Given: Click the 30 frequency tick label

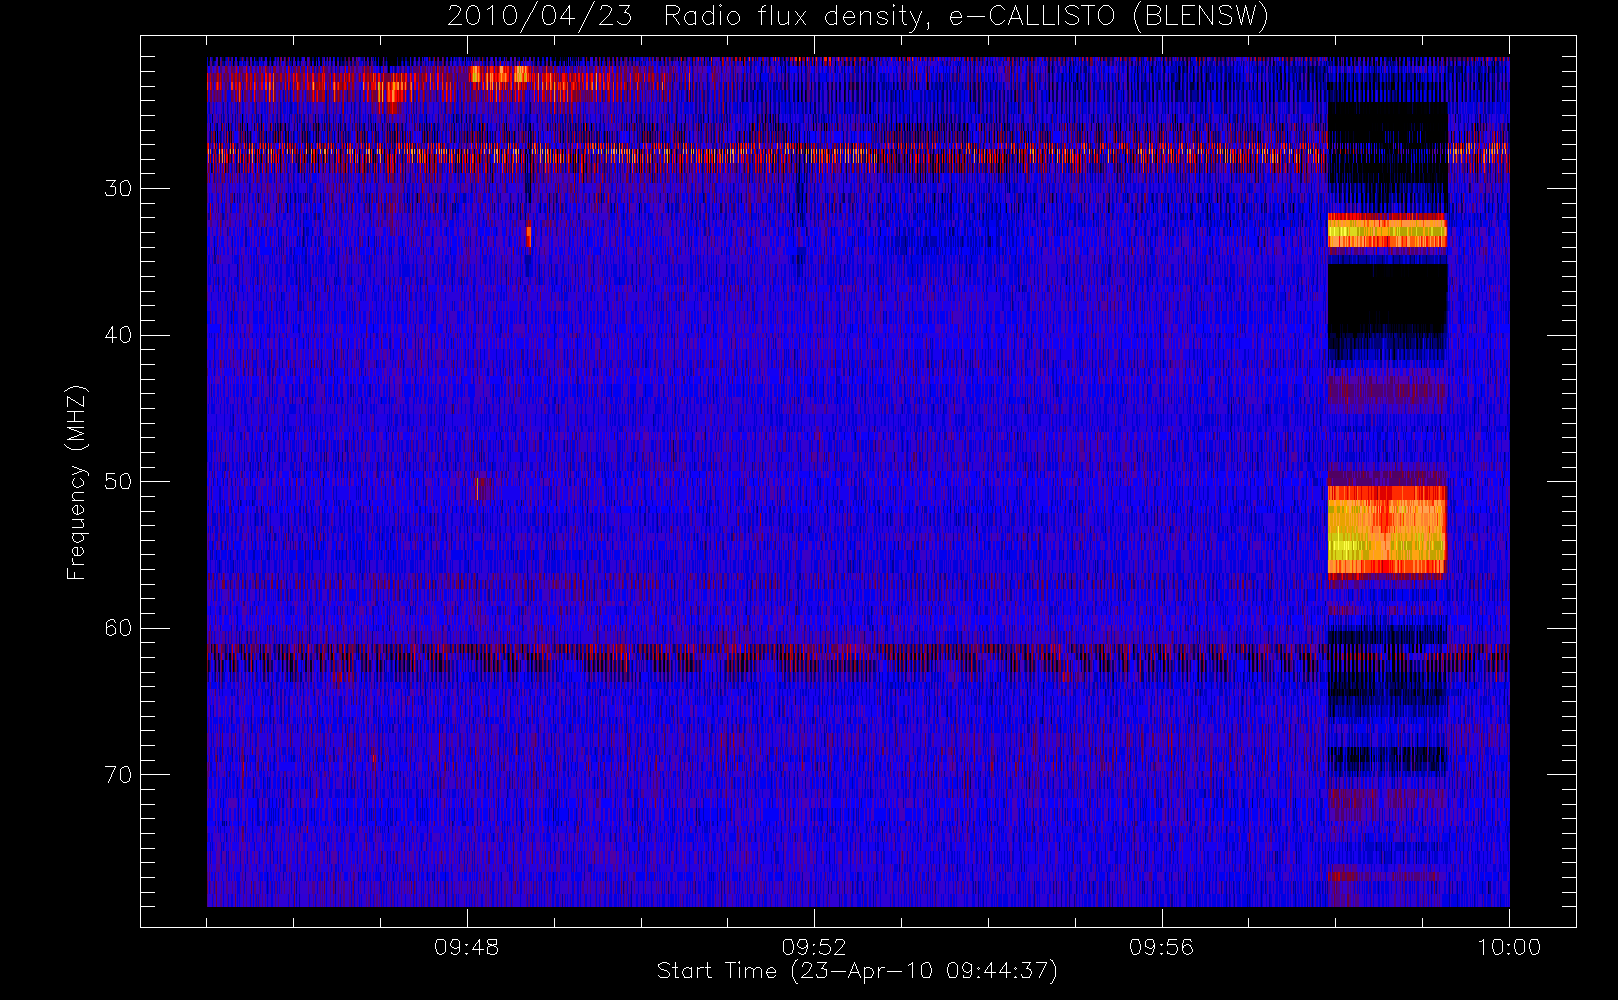Looking at the screenshot, I should (x=118, y=189).
